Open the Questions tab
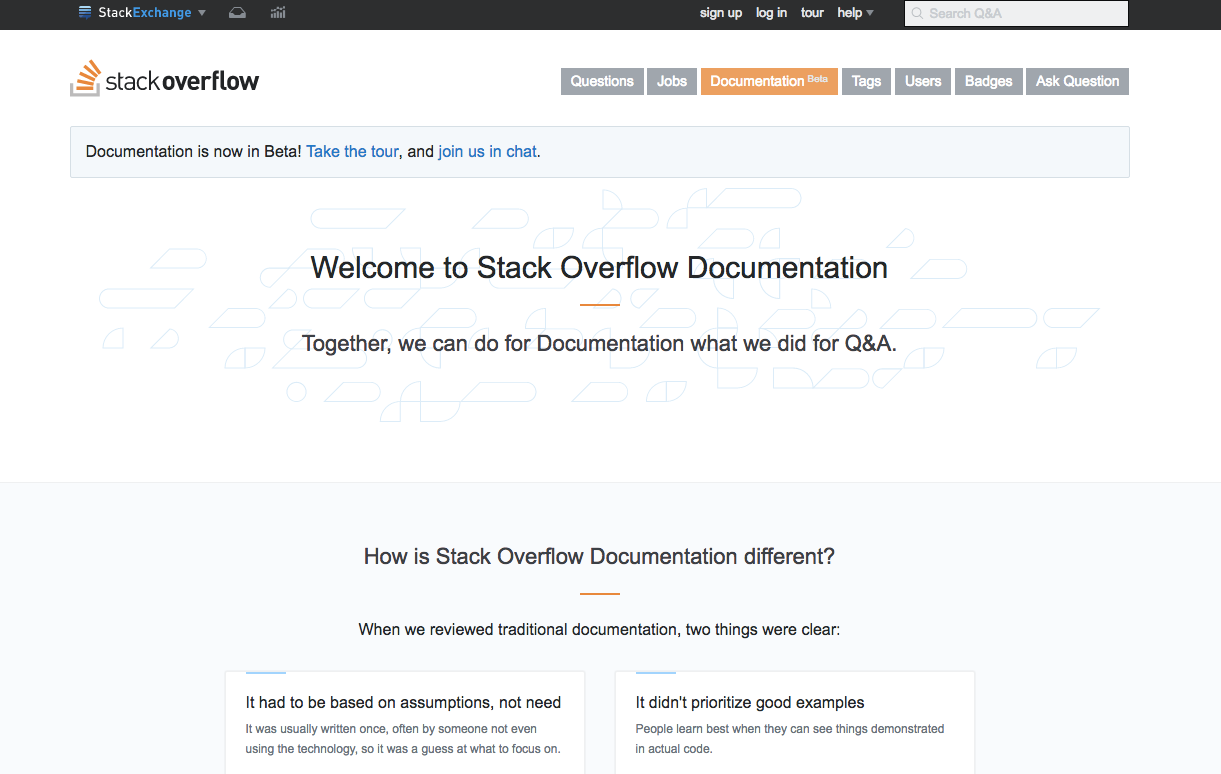The width and height of the screenshot is (1221, 774). [x=602, y=81]
